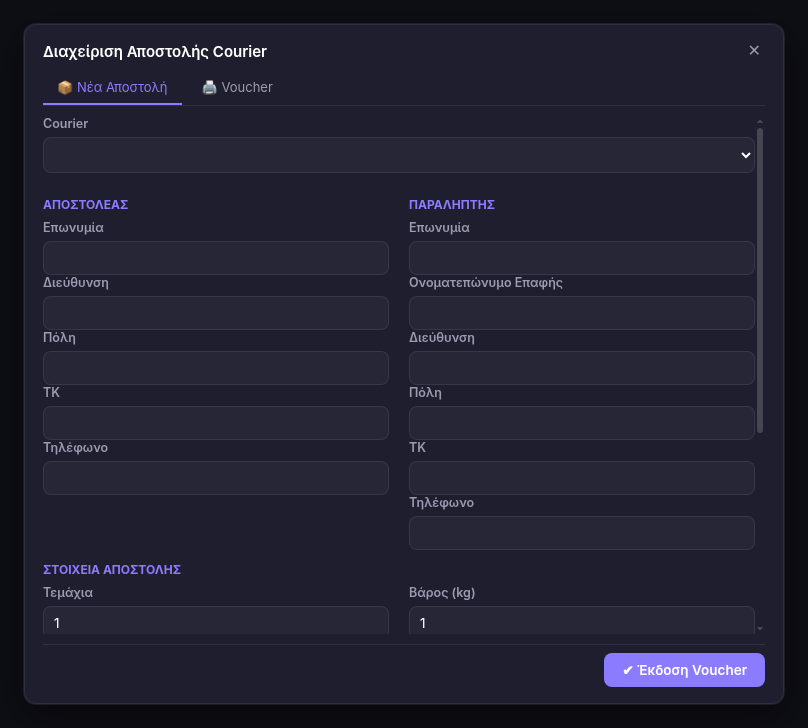
Task: Focus the sender Τηλέφωνο field
Action: pyautogui.click(x=216, y=478)
